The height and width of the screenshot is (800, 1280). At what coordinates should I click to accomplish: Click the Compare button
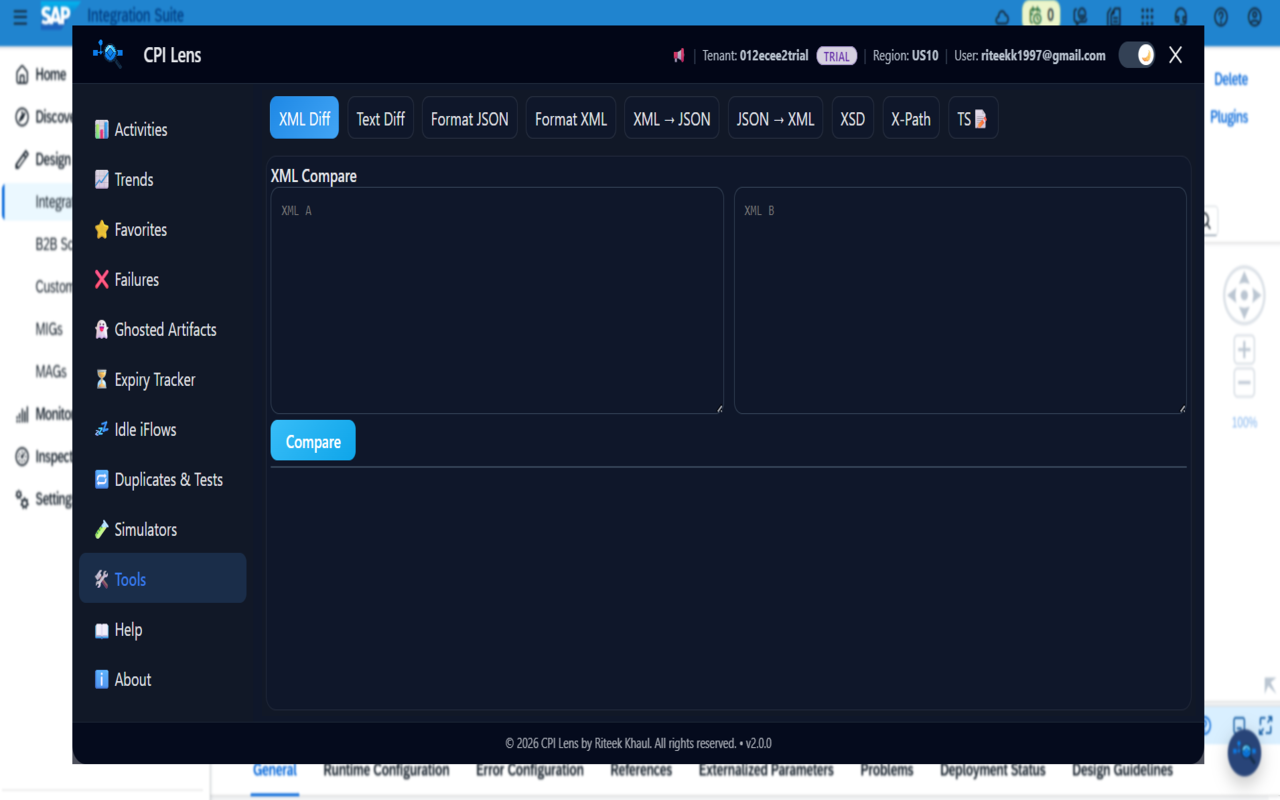click(x=312, y=440)
